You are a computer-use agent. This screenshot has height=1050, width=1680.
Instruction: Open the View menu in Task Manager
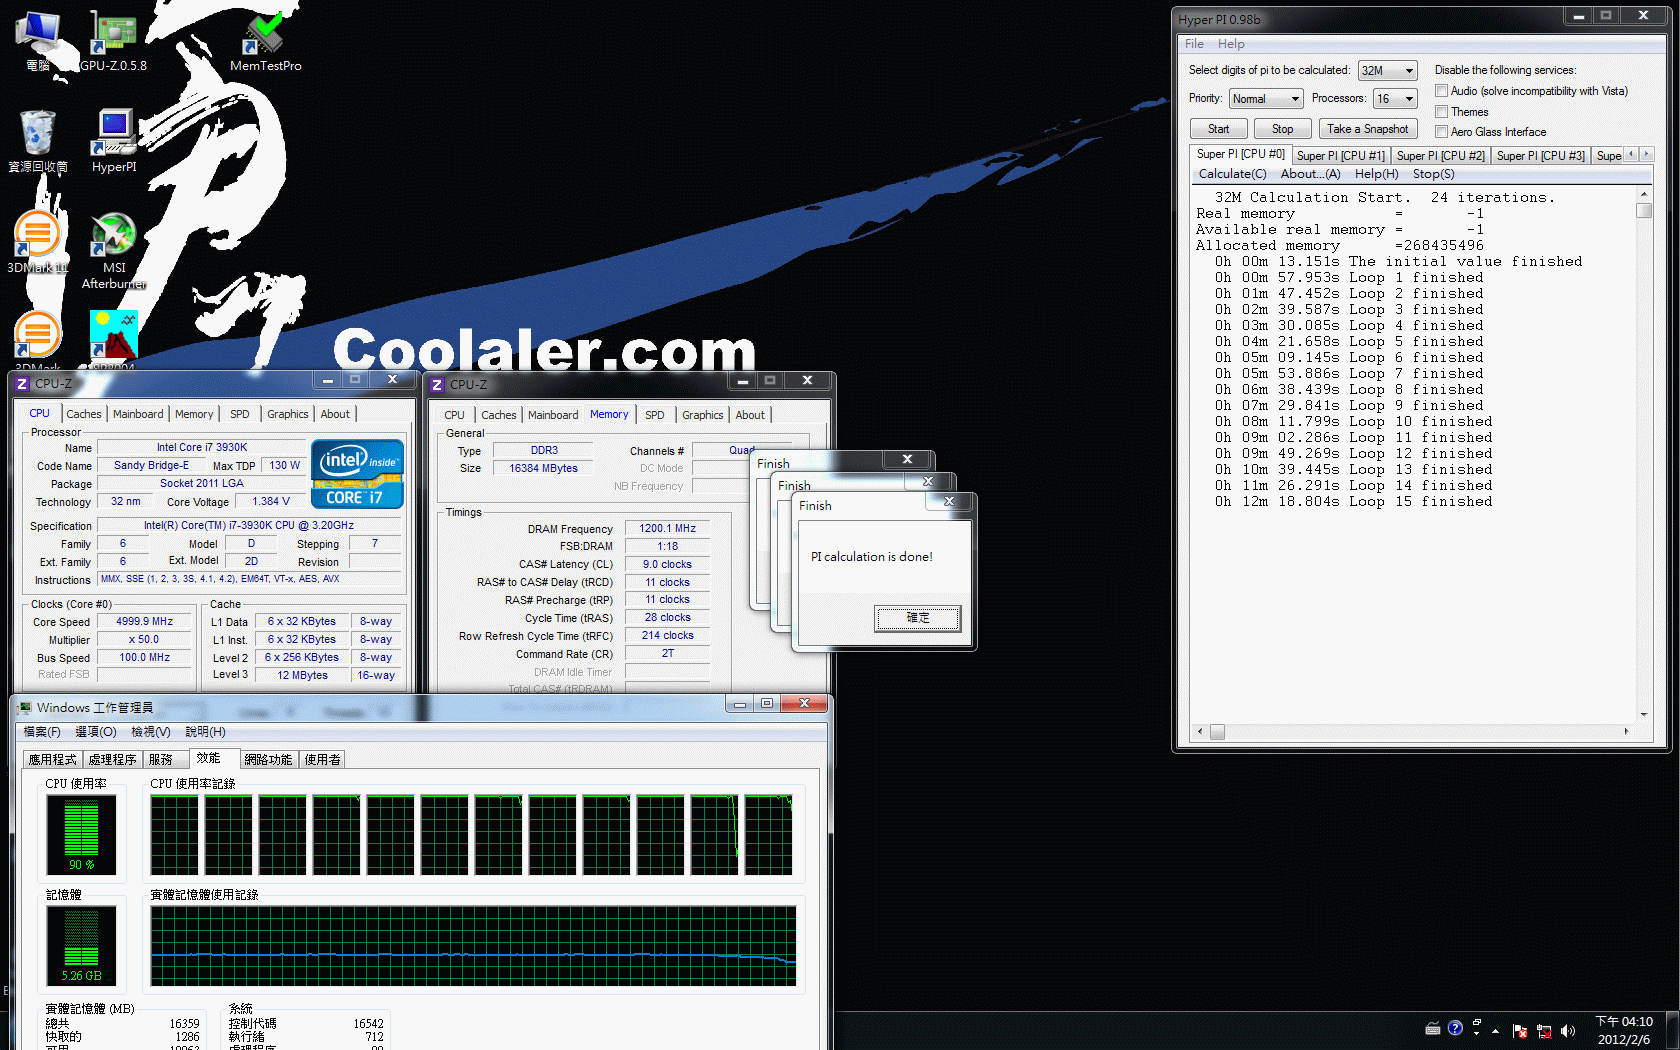coord(150,732)
